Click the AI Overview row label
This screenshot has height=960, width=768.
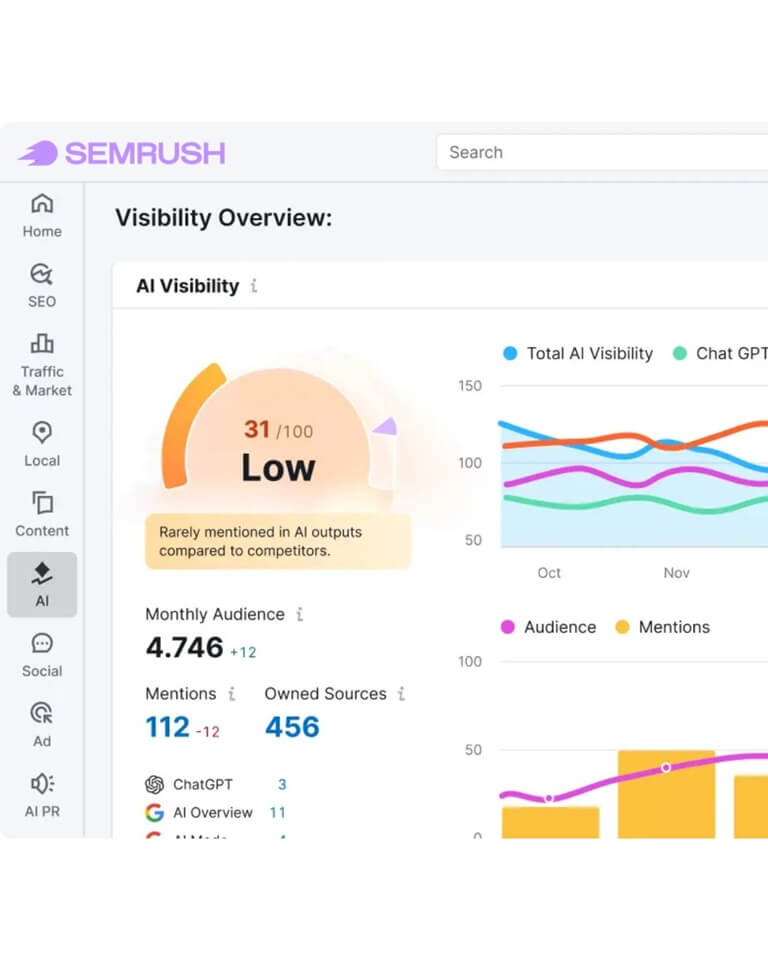(213, 812)
